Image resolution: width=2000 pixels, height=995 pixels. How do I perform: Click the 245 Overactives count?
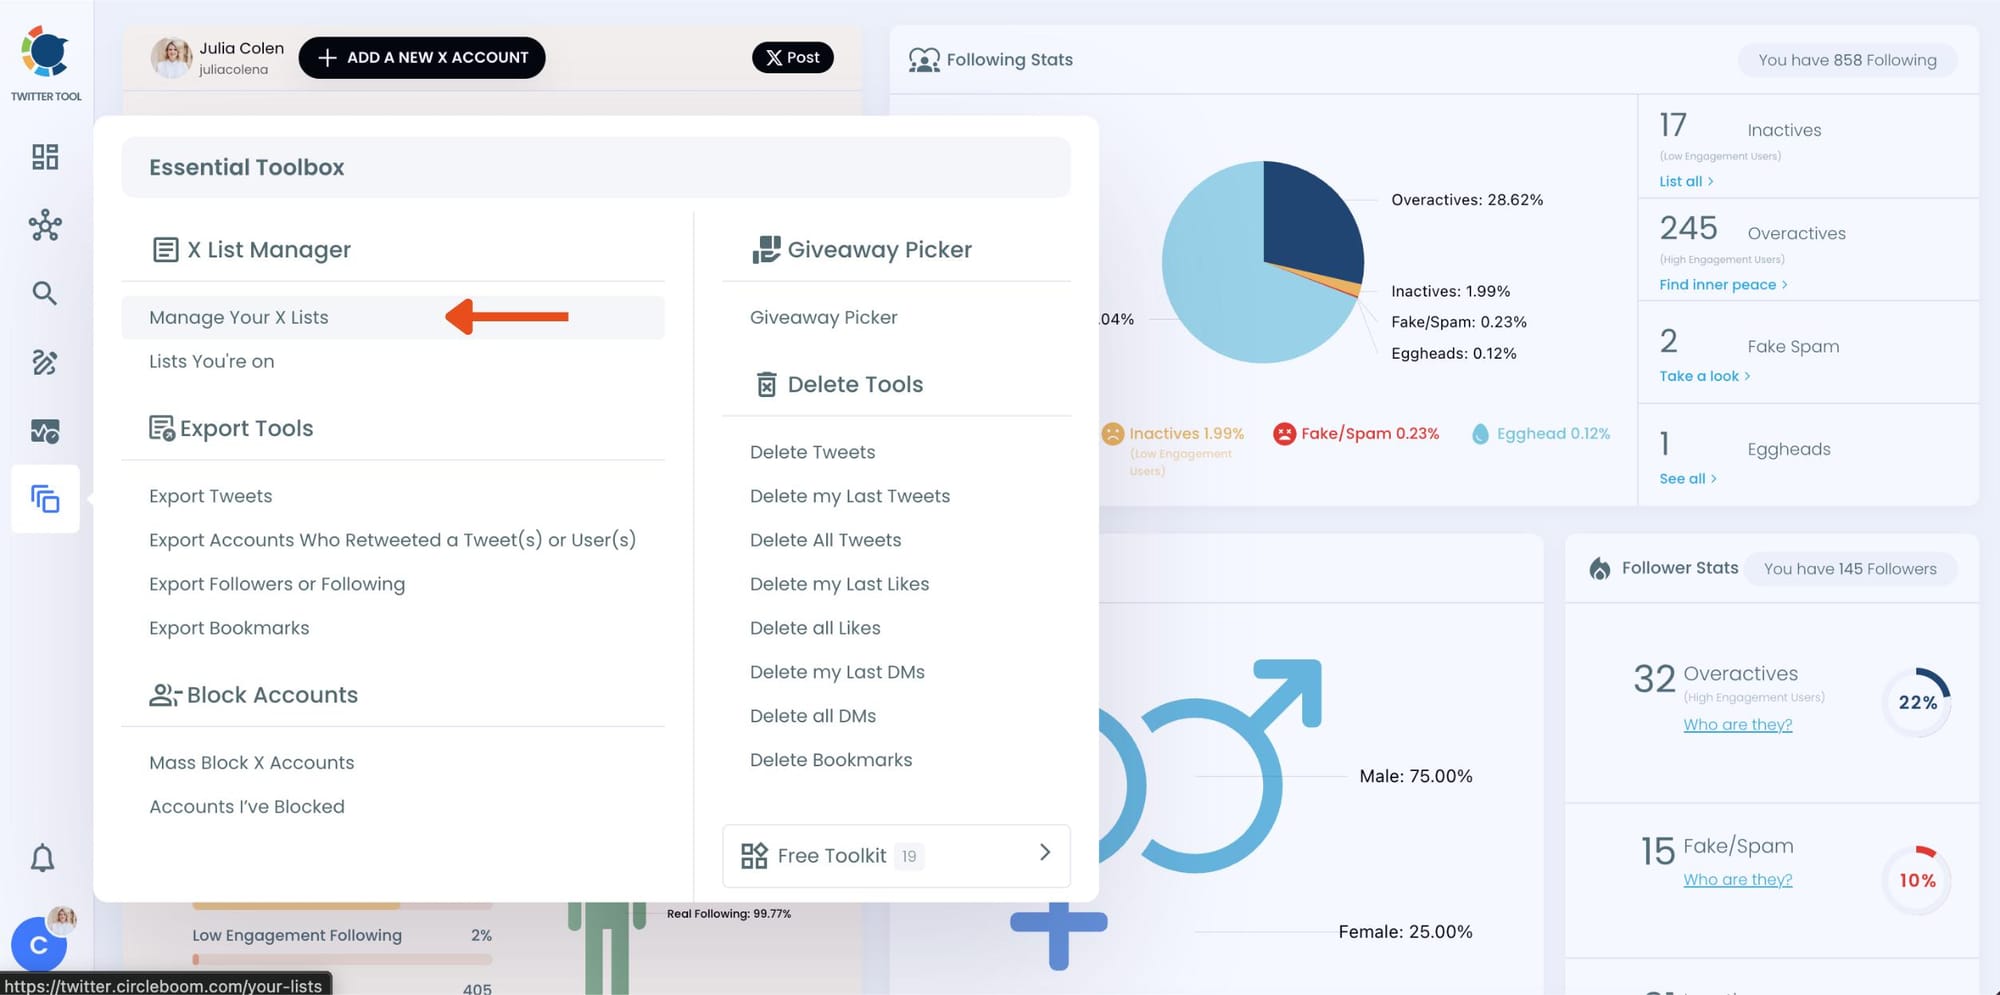point(1688,228)
